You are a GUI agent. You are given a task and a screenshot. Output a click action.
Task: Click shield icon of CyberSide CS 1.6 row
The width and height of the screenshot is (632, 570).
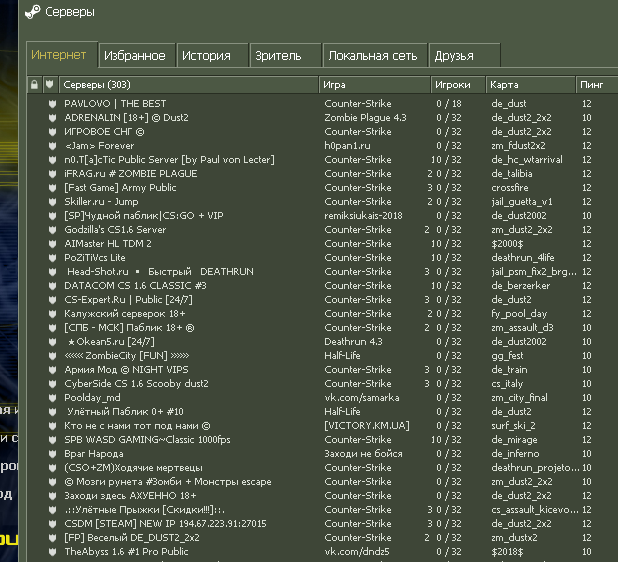click(52, 384)
